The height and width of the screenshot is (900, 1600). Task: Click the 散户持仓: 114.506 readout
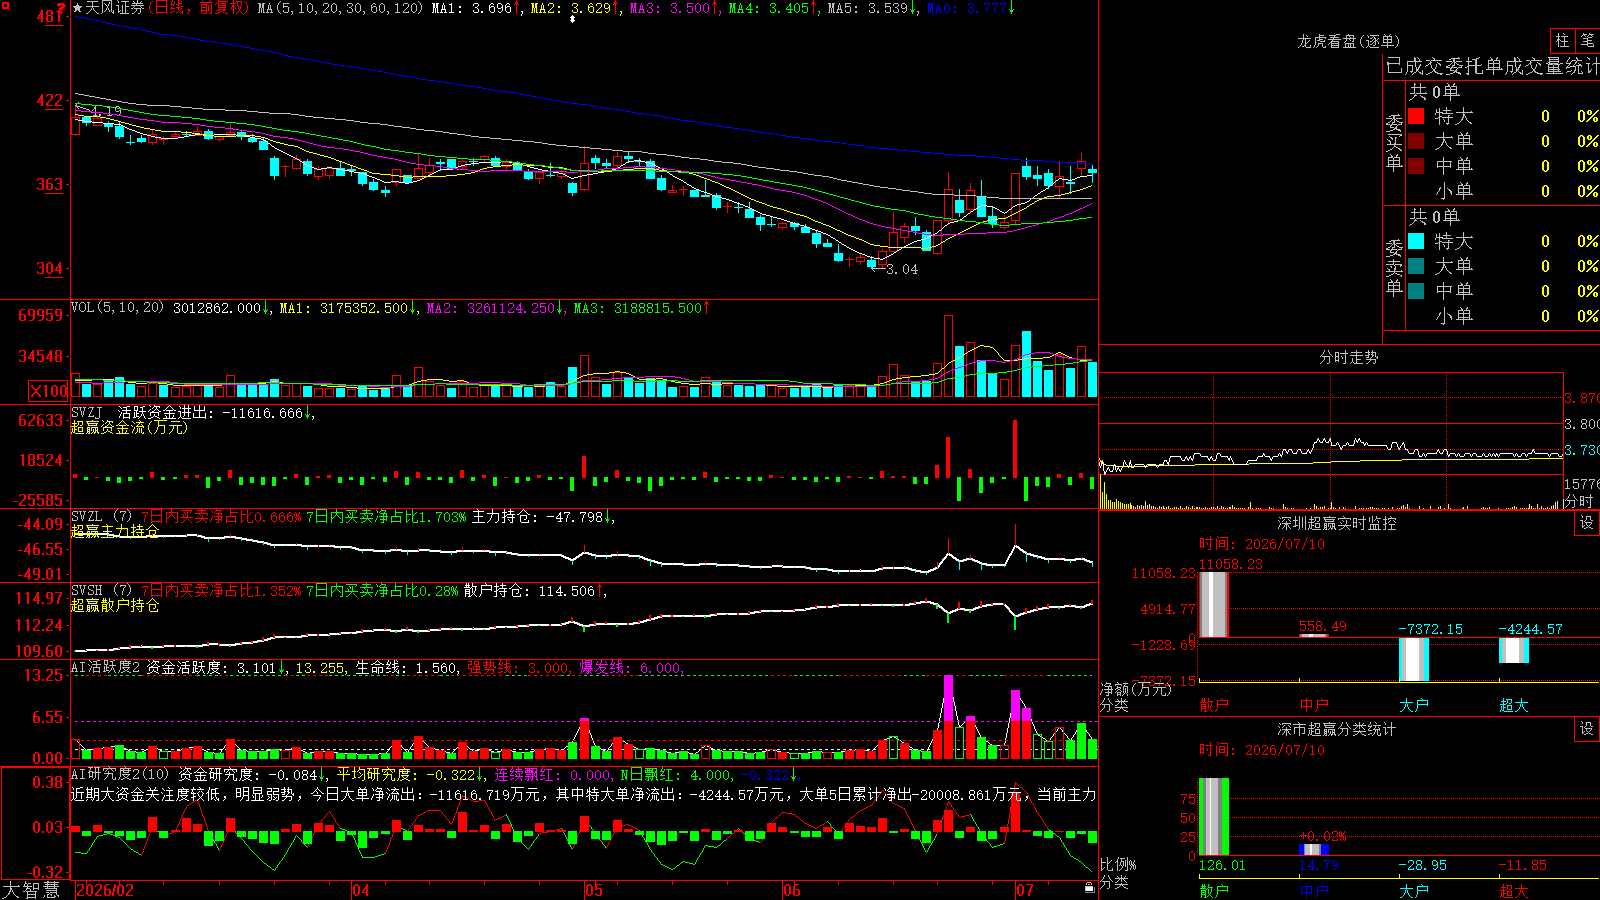click(534, 591)
